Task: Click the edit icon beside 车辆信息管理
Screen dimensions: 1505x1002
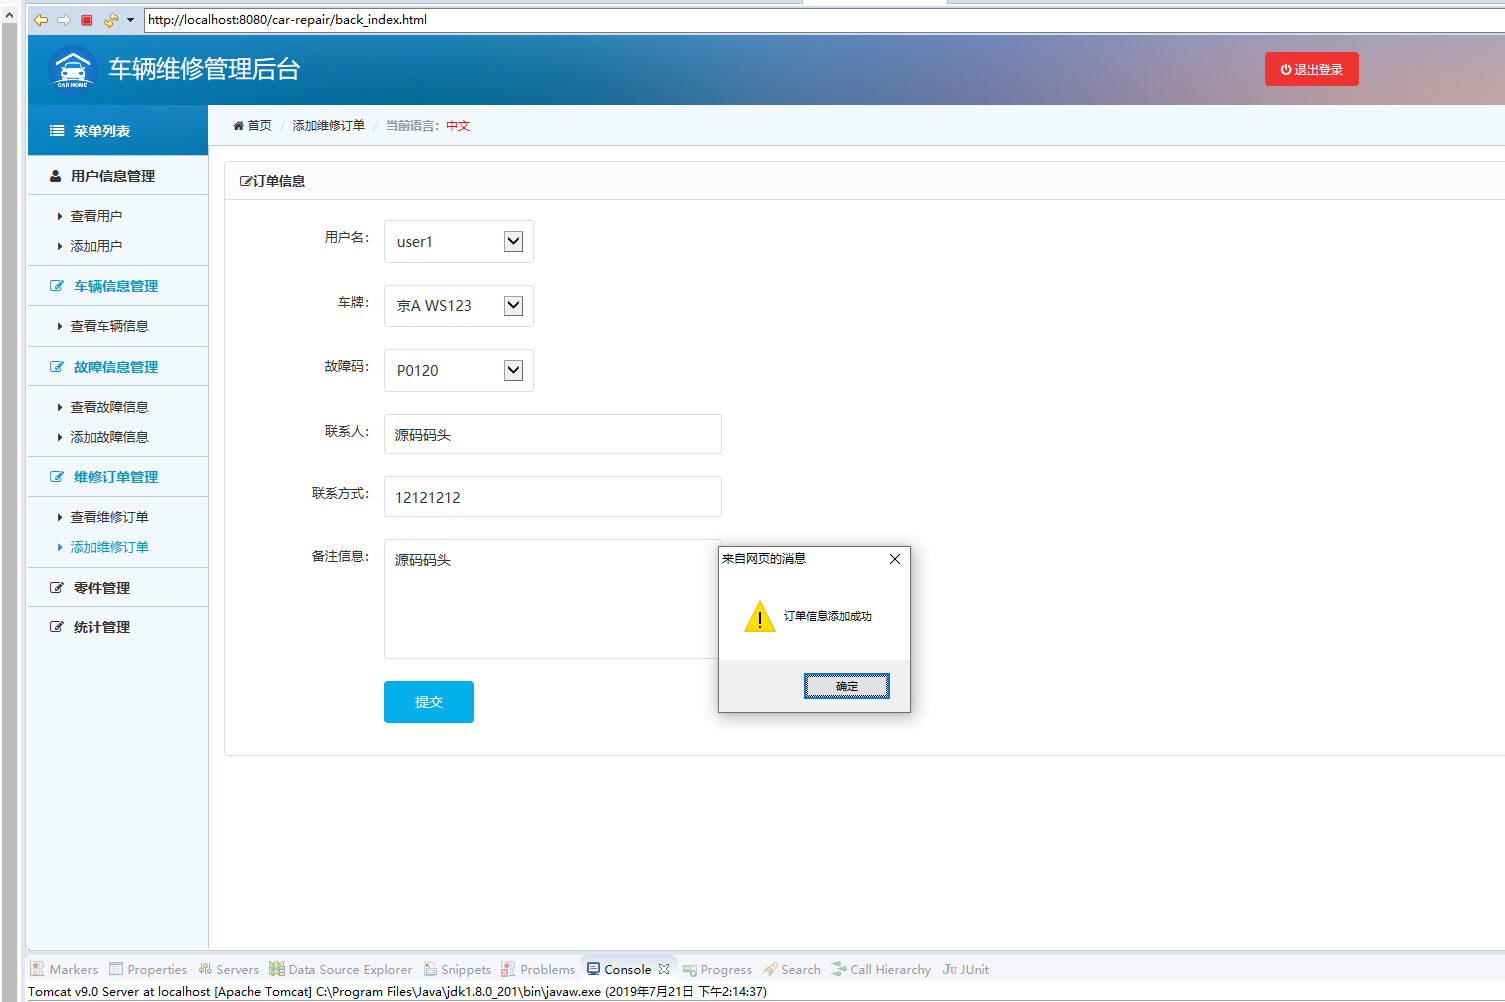Action: point(57,286)
